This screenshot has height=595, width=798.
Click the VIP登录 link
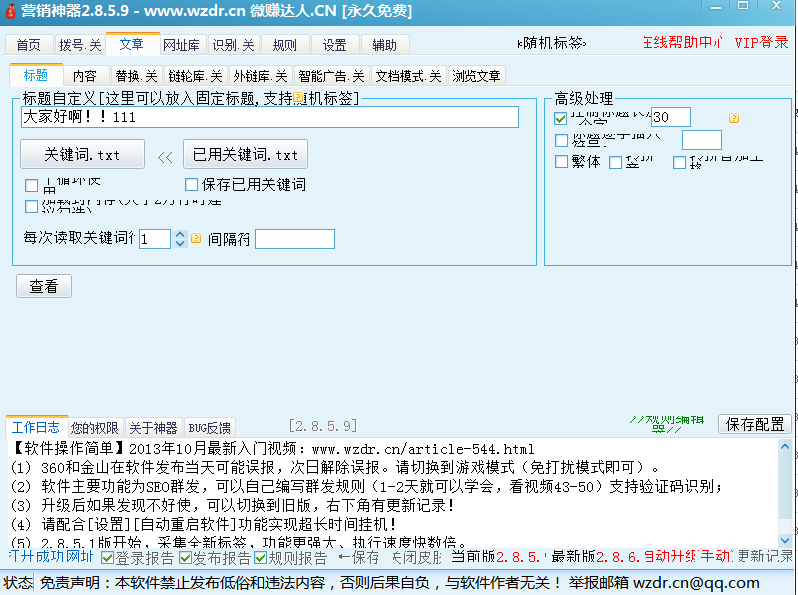pos(761,42)
